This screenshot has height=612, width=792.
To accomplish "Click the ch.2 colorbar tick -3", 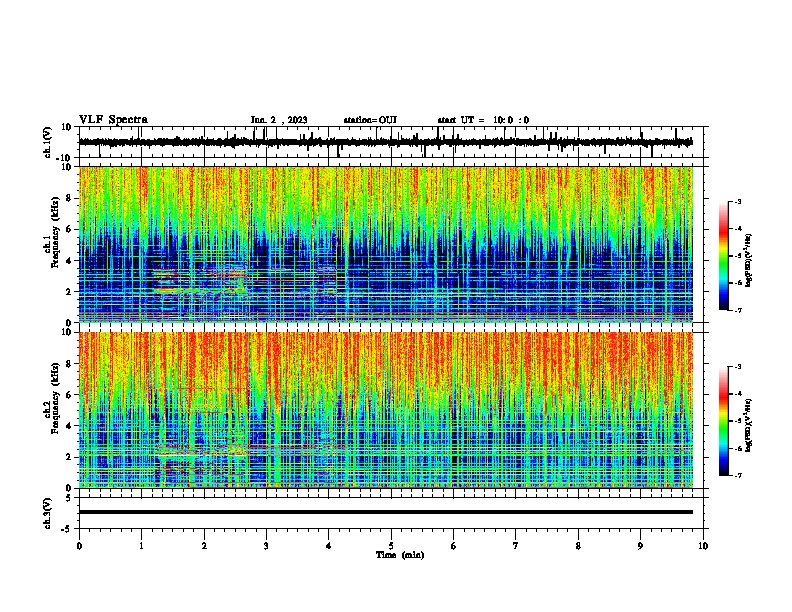I will (x=738, y=367).
